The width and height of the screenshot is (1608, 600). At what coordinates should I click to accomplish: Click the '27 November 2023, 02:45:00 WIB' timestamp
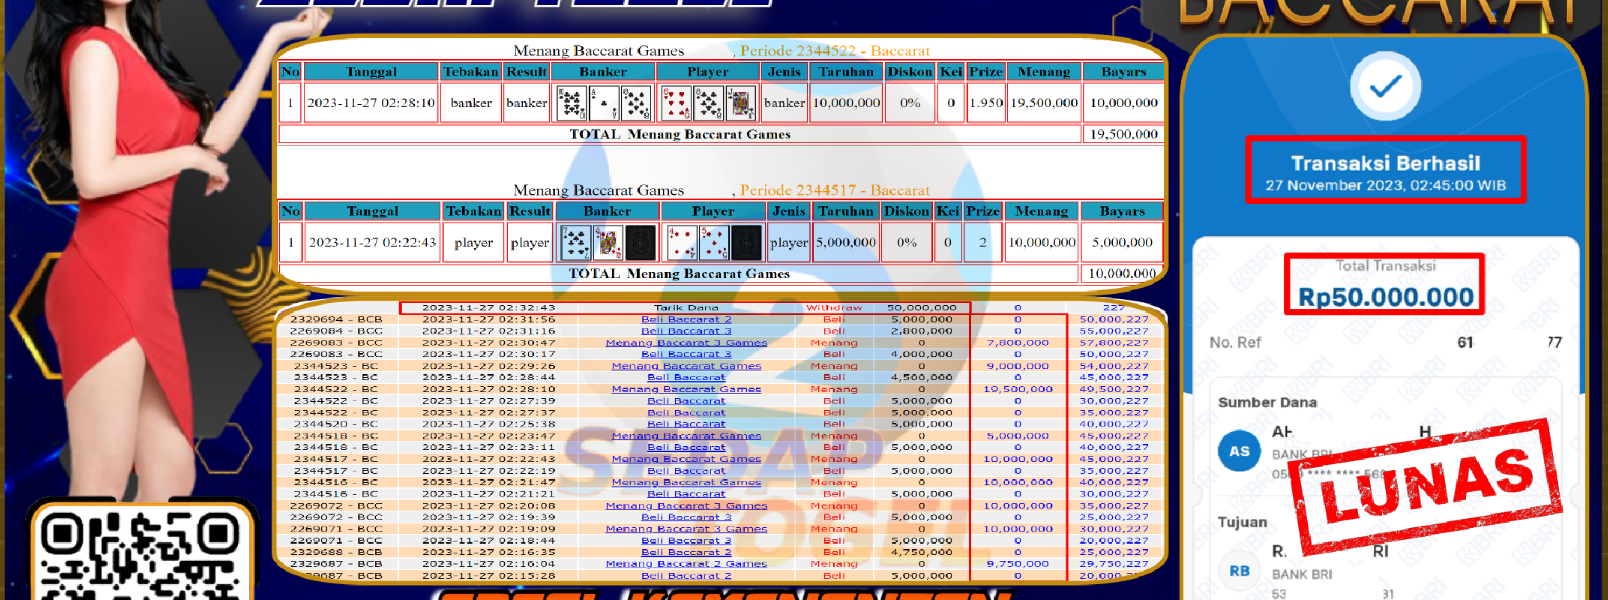pos(1385,185)
